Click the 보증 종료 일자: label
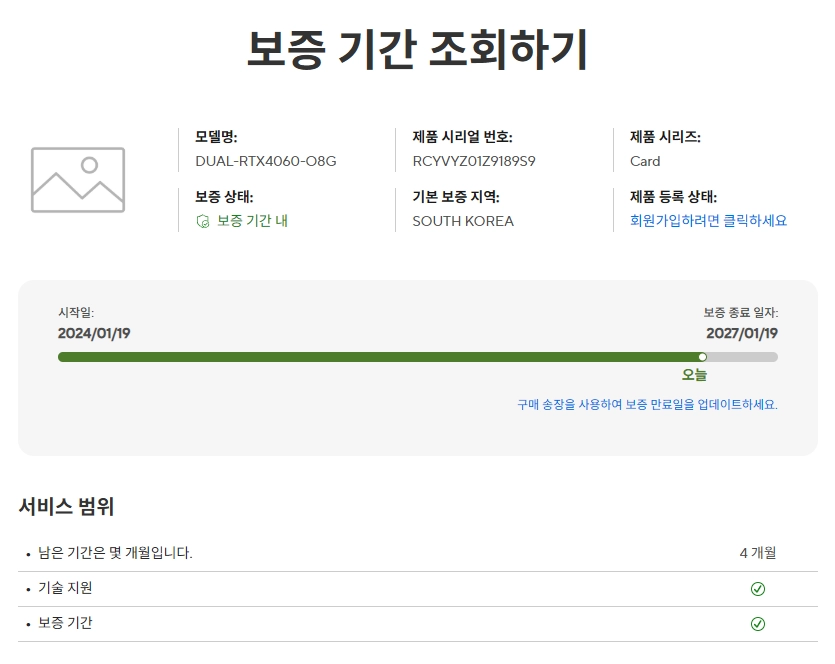835x664 pixels. (741, 313)
